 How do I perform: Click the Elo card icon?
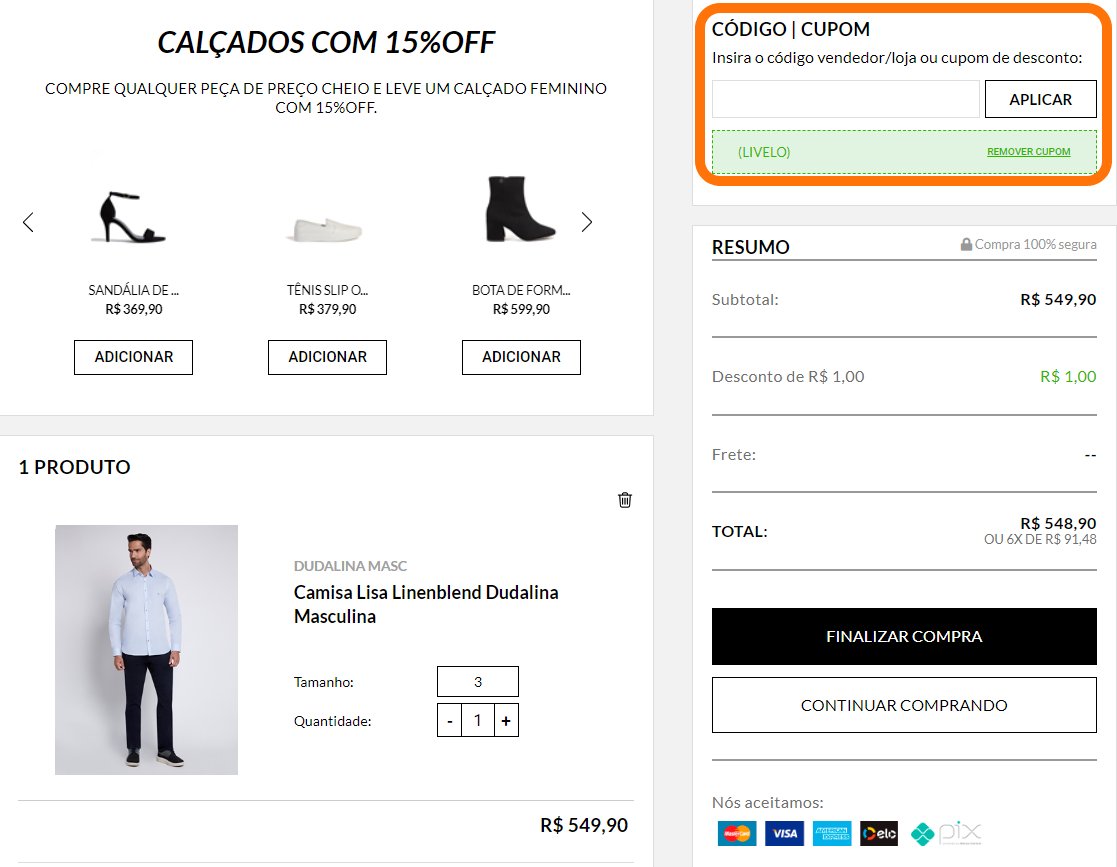click(x=879, y=833)
